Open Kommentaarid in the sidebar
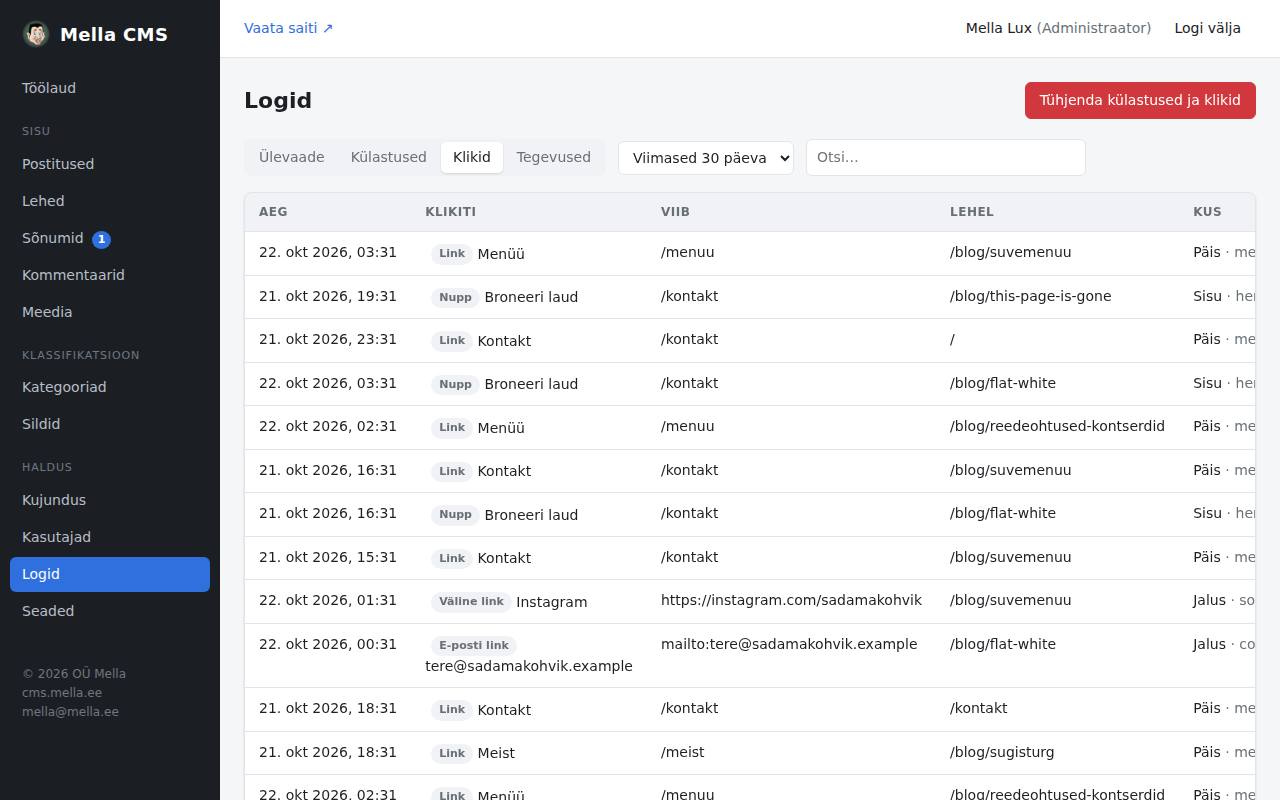This screenshot has height=800, width=1280. tap(110, 275)
